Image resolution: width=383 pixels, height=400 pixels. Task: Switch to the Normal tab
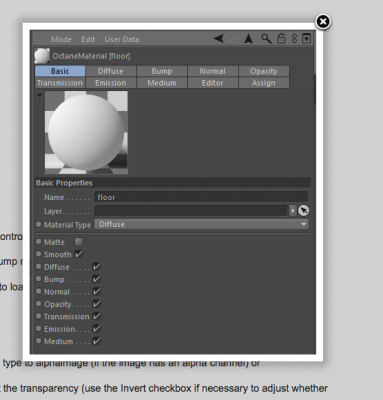(x=213, y=71)
